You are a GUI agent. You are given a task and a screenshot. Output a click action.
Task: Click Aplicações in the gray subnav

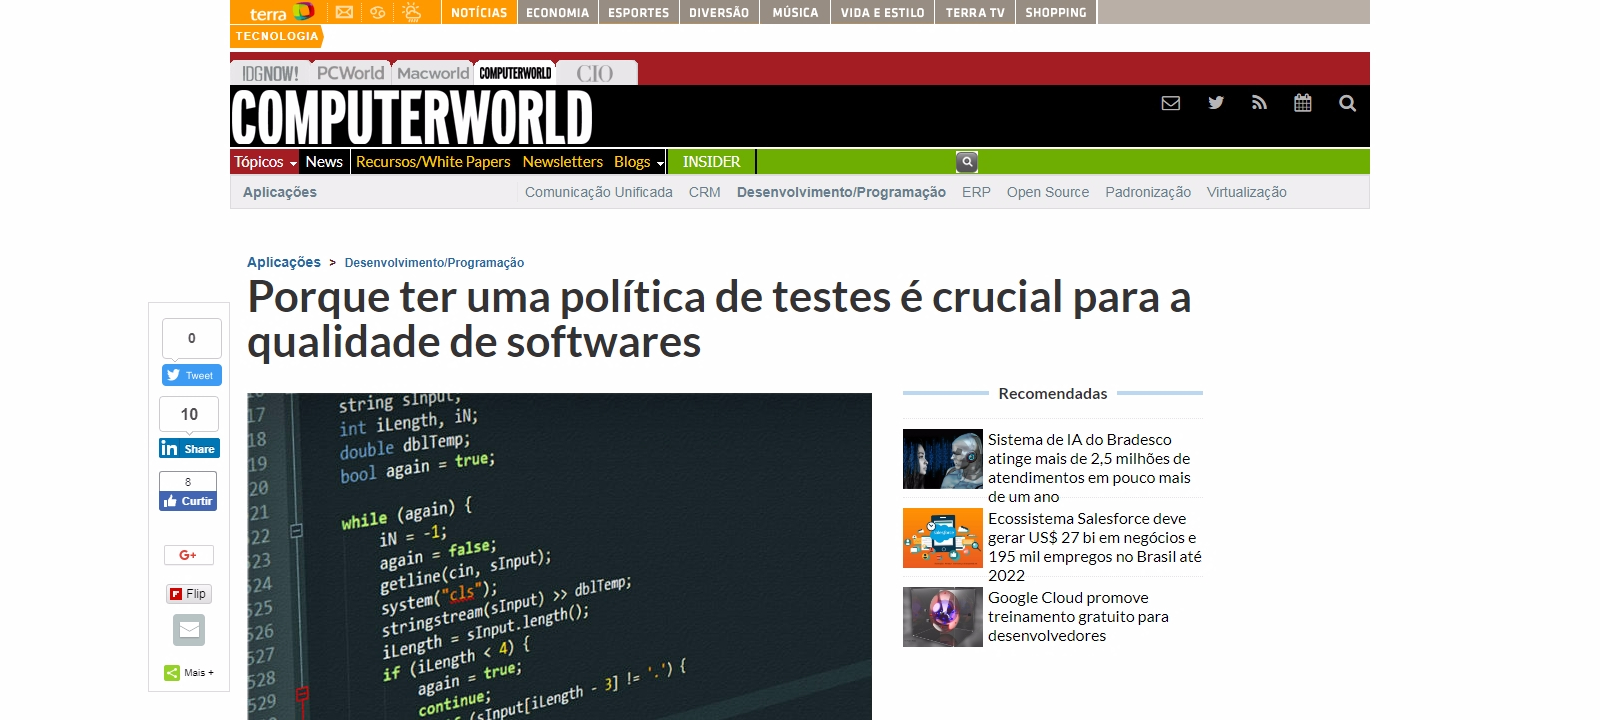280,192
